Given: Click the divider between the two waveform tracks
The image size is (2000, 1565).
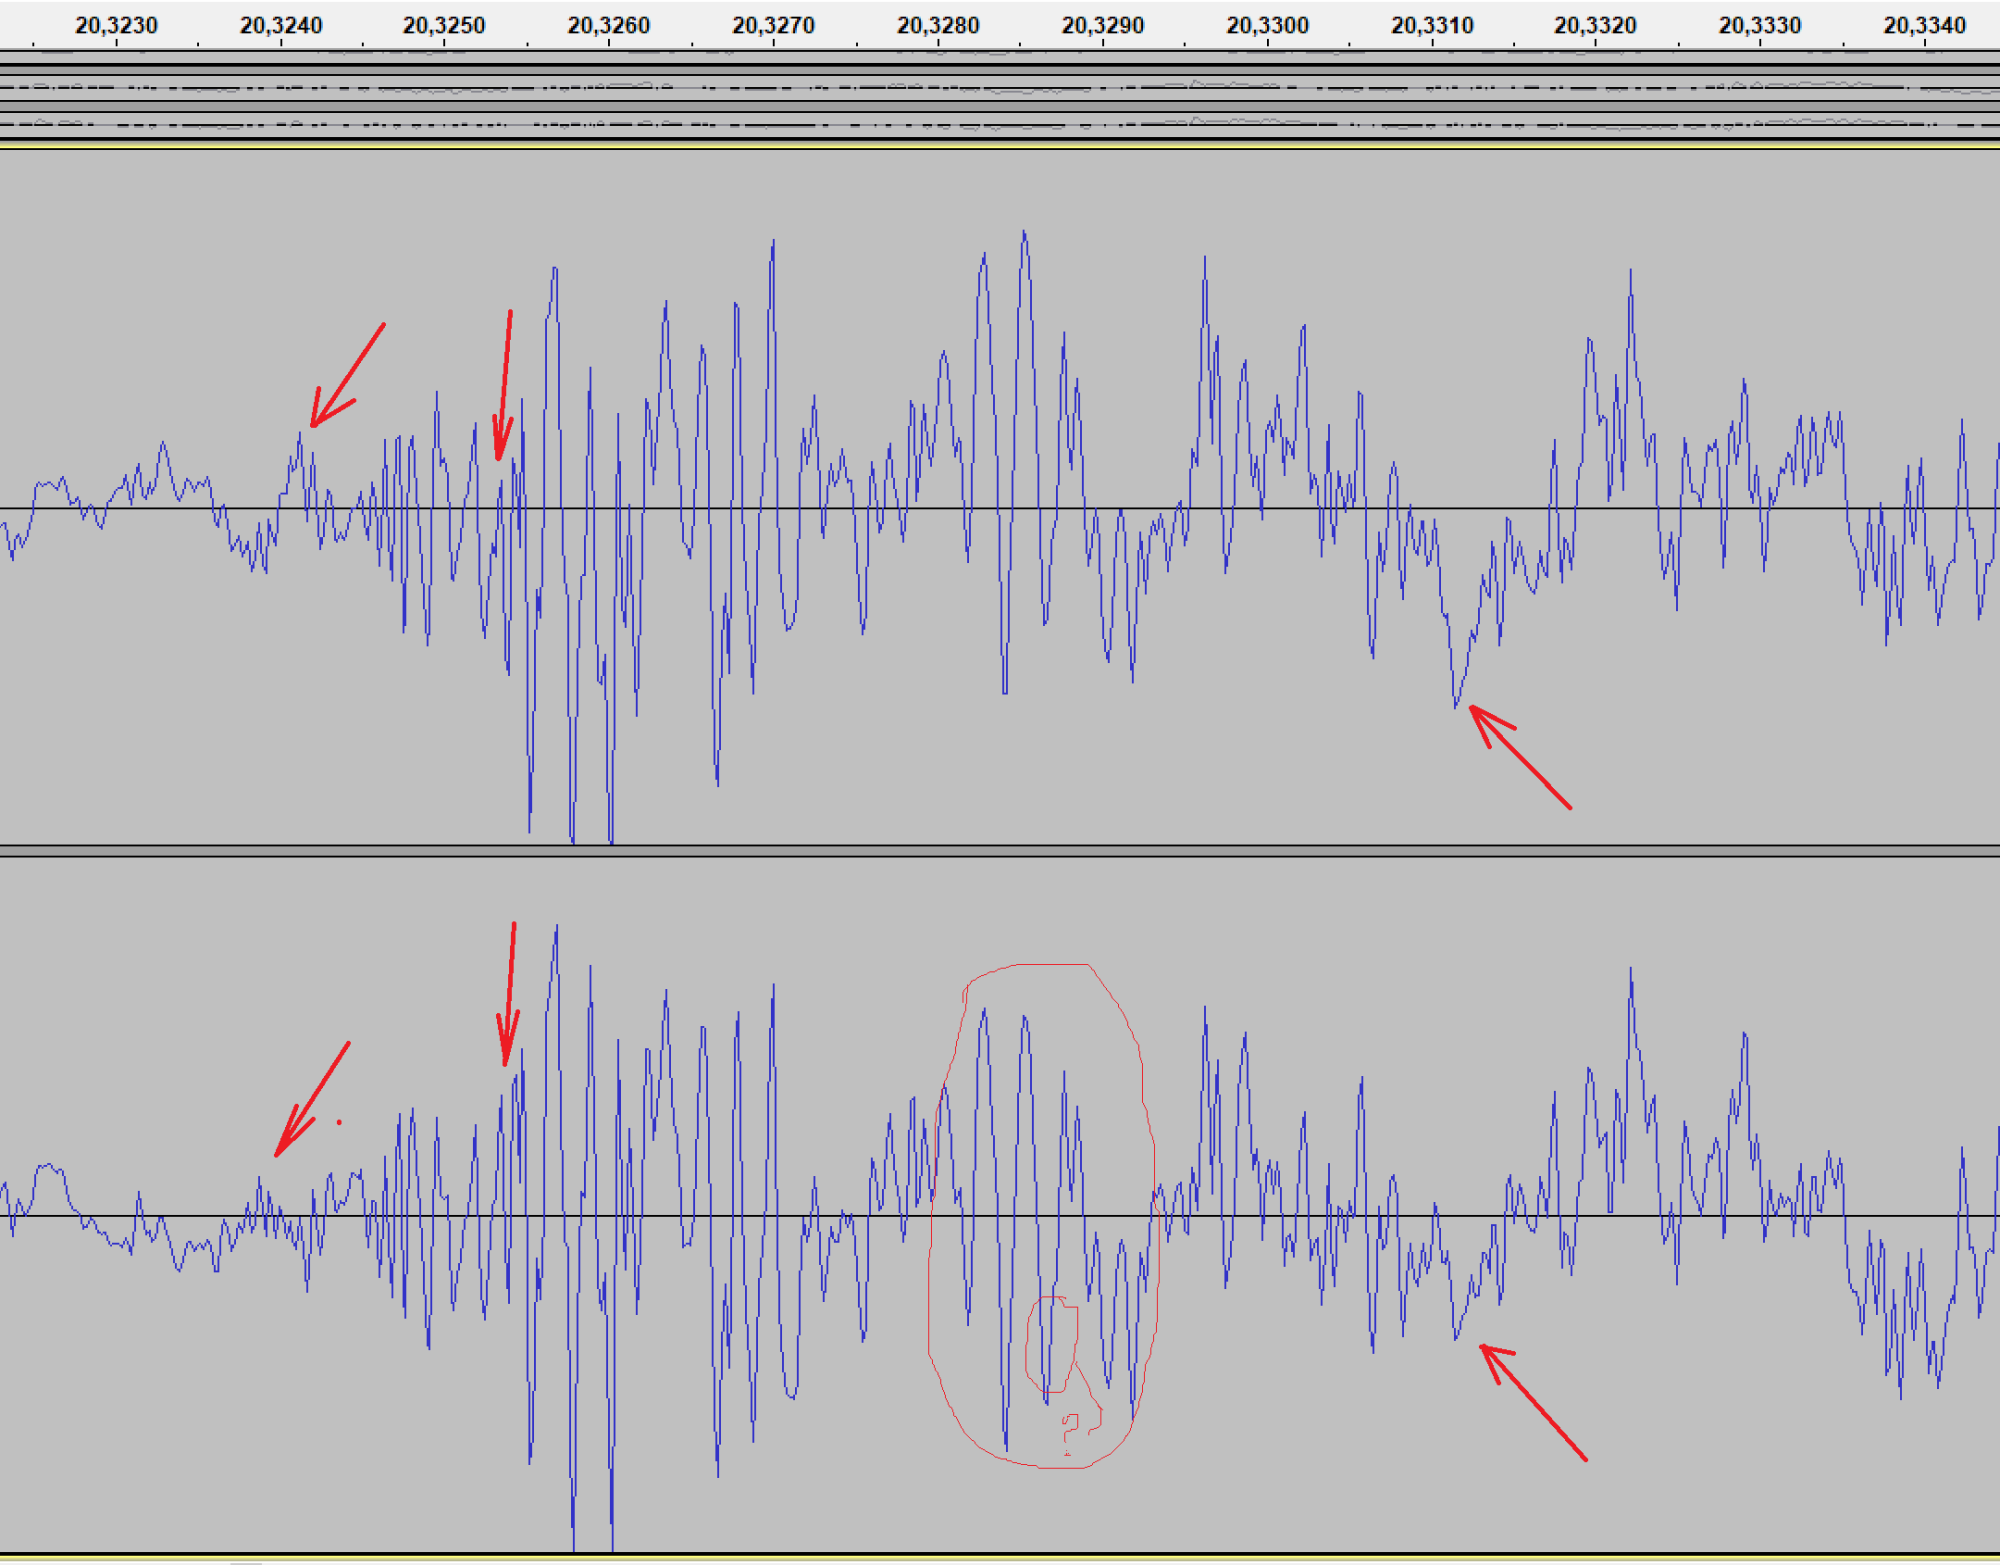Looking at the screenshot, I should (x=1000, y=851).
